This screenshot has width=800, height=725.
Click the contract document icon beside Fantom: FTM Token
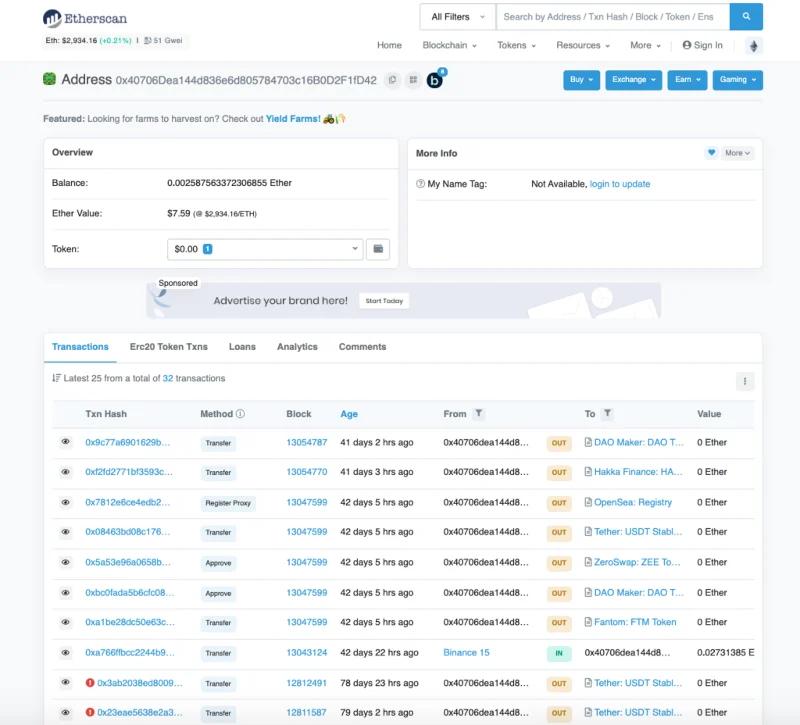tap(588, 622)
